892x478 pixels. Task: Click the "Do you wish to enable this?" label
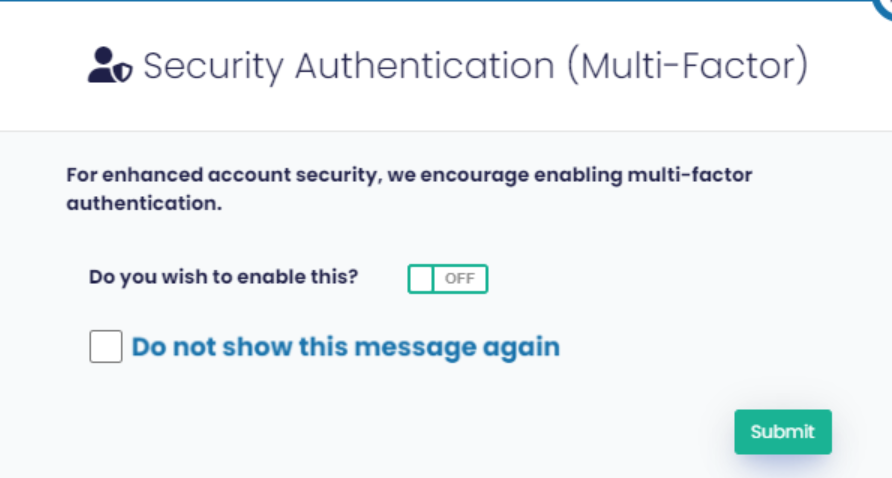[x=223, y=277]
